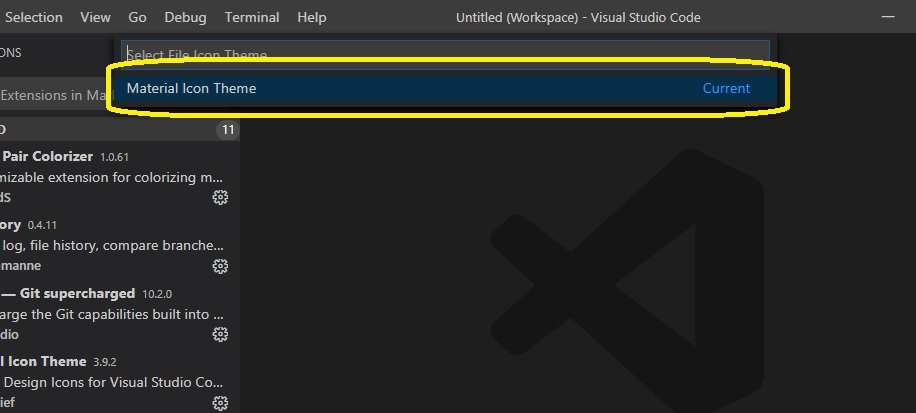
Task: Click the installed extensions count badge 11
Action: point(228,130)
